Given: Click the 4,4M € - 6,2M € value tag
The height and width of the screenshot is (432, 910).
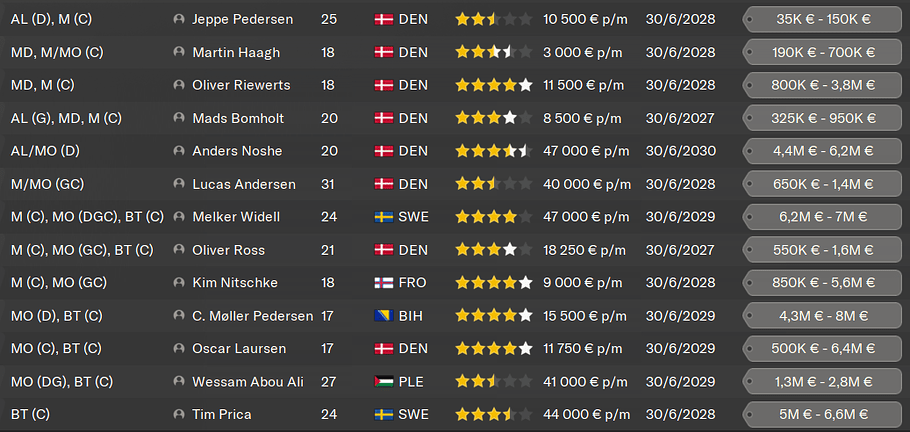Looking at the screenshot, I should coord(822,151).
